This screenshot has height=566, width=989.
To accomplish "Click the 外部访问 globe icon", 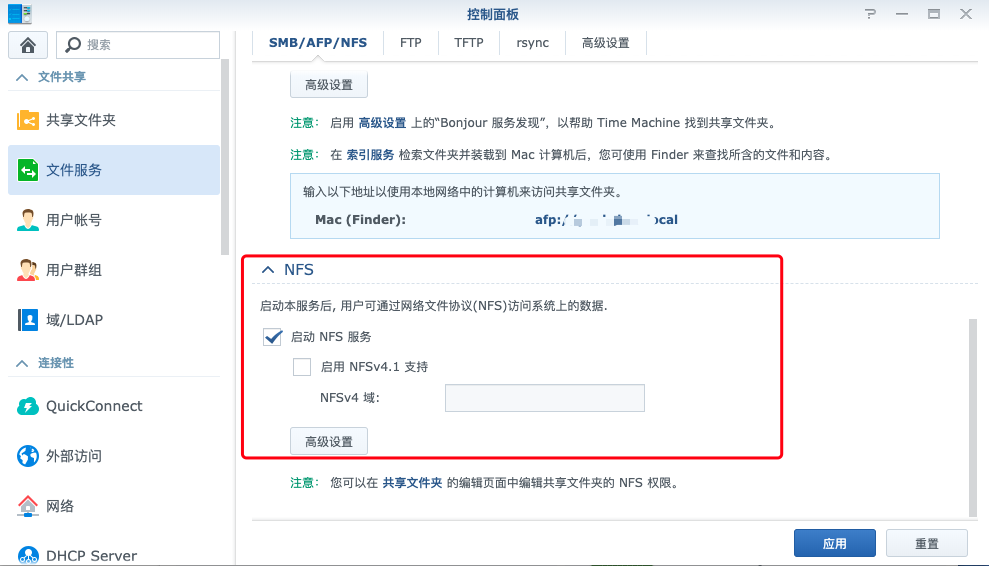I will (28, 456).
